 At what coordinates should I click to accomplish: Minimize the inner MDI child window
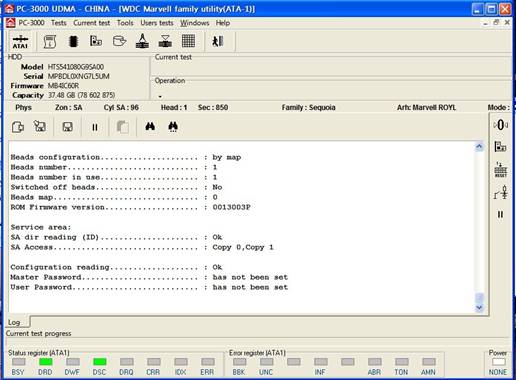pos(485,23)
